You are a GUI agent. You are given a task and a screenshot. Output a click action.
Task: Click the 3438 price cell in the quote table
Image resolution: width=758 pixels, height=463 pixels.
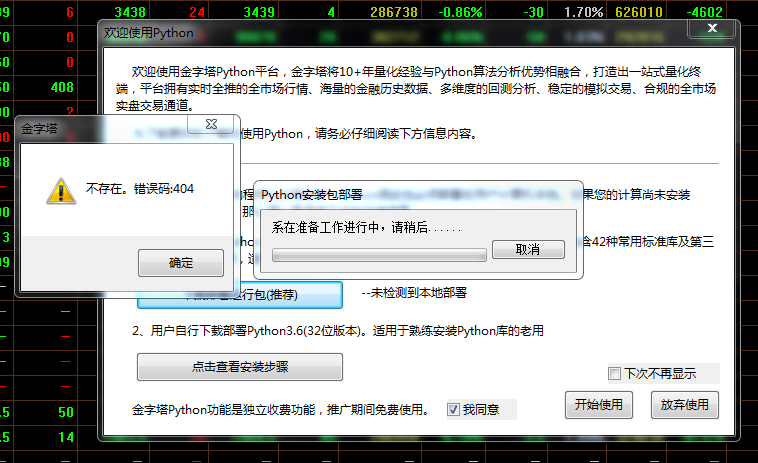click(x=130, y=12)
